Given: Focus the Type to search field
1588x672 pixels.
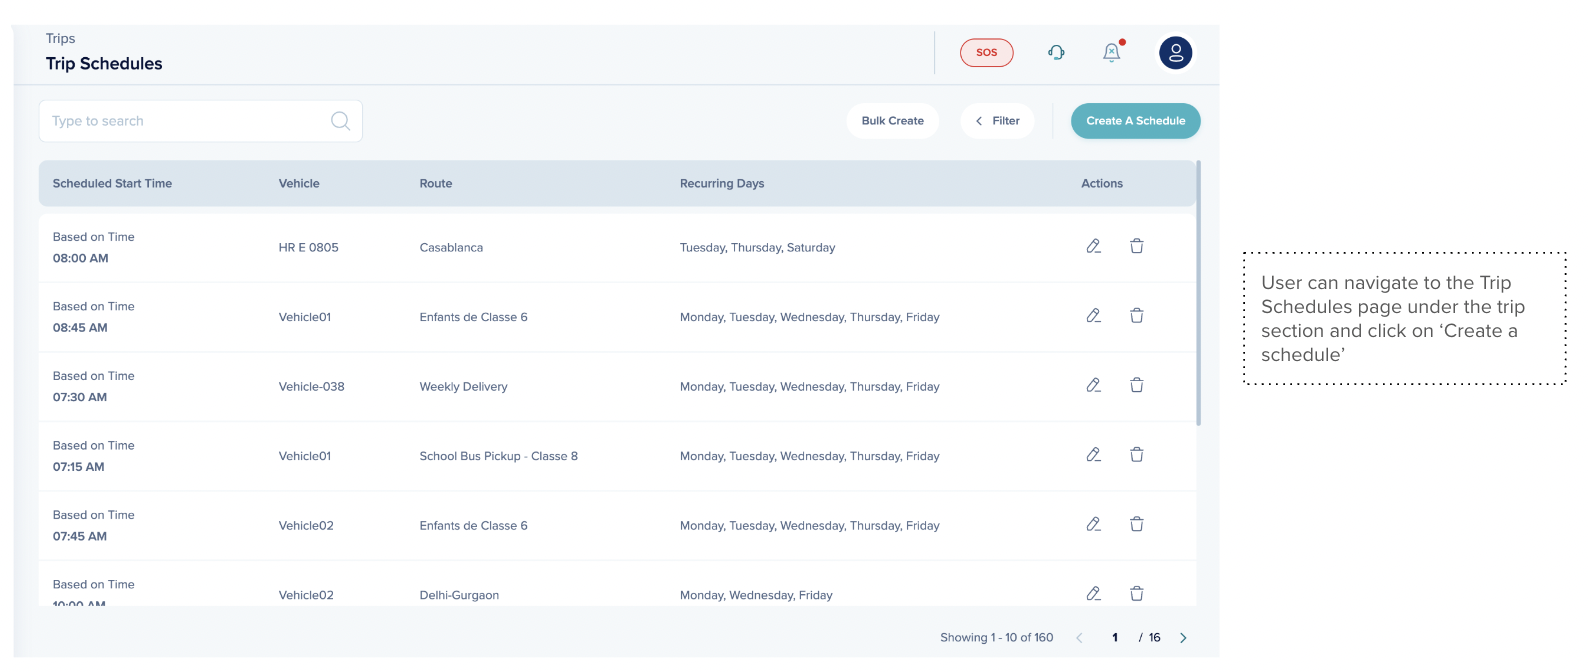Looking at the screenshot, I should click(x=185, y=121).
